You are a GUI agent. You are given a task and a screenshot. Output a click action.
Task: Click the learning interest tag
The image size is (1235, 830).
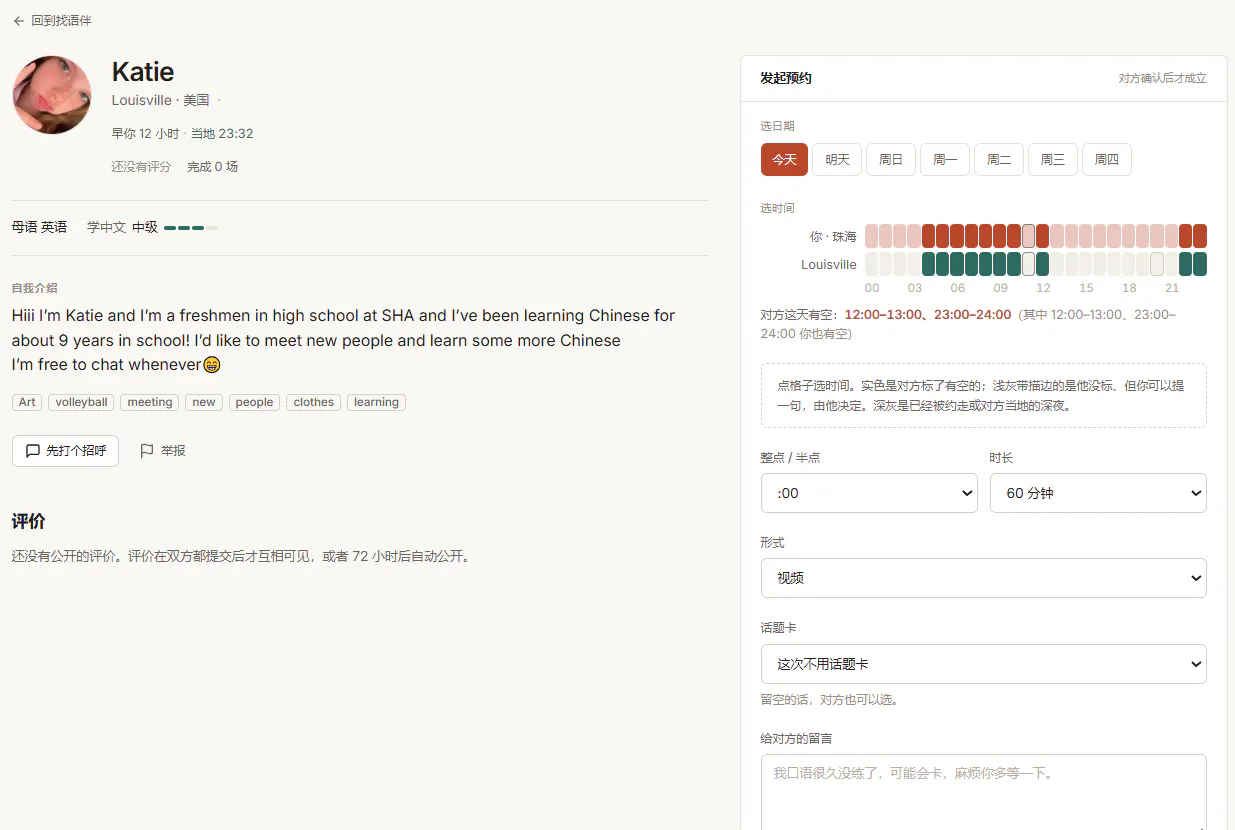(376, 402)
